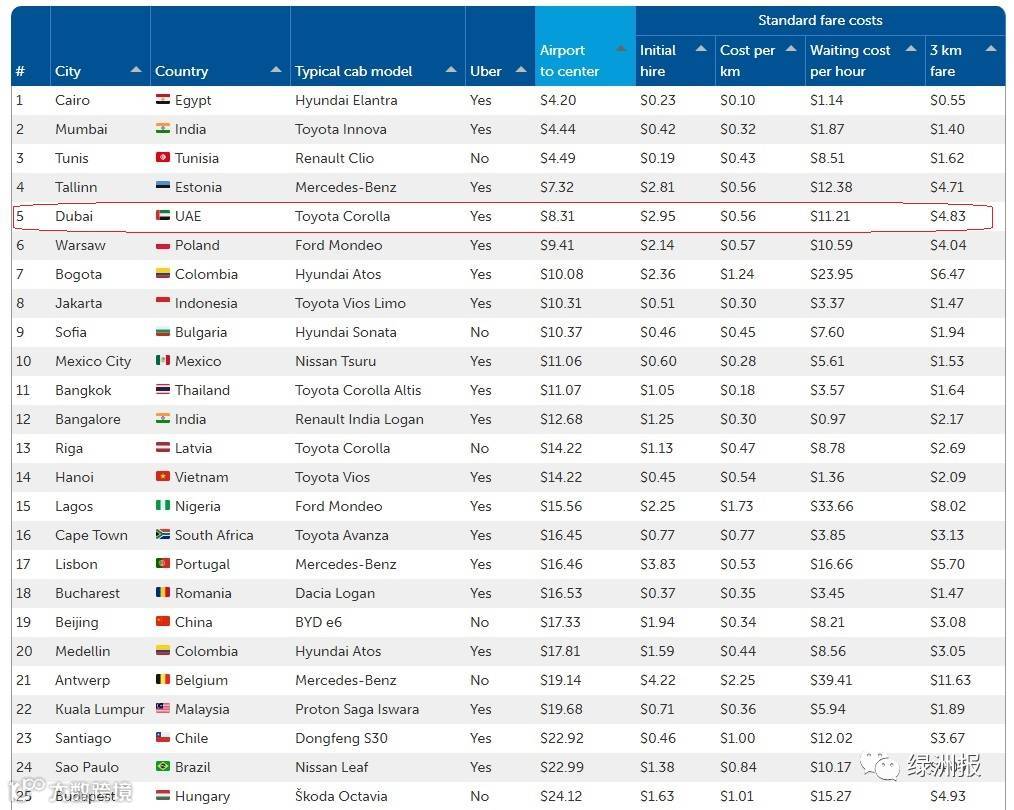This screenshot has width=1014, height=810.
Task: Click the Belgium flag icon
Action: 163,679
